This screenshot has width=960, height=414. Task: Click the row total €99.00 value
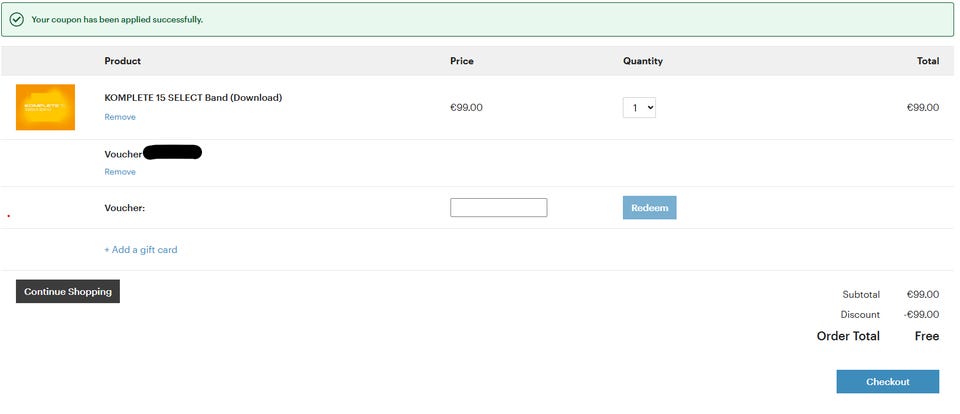pyautogui.click(x=923, y=108)
